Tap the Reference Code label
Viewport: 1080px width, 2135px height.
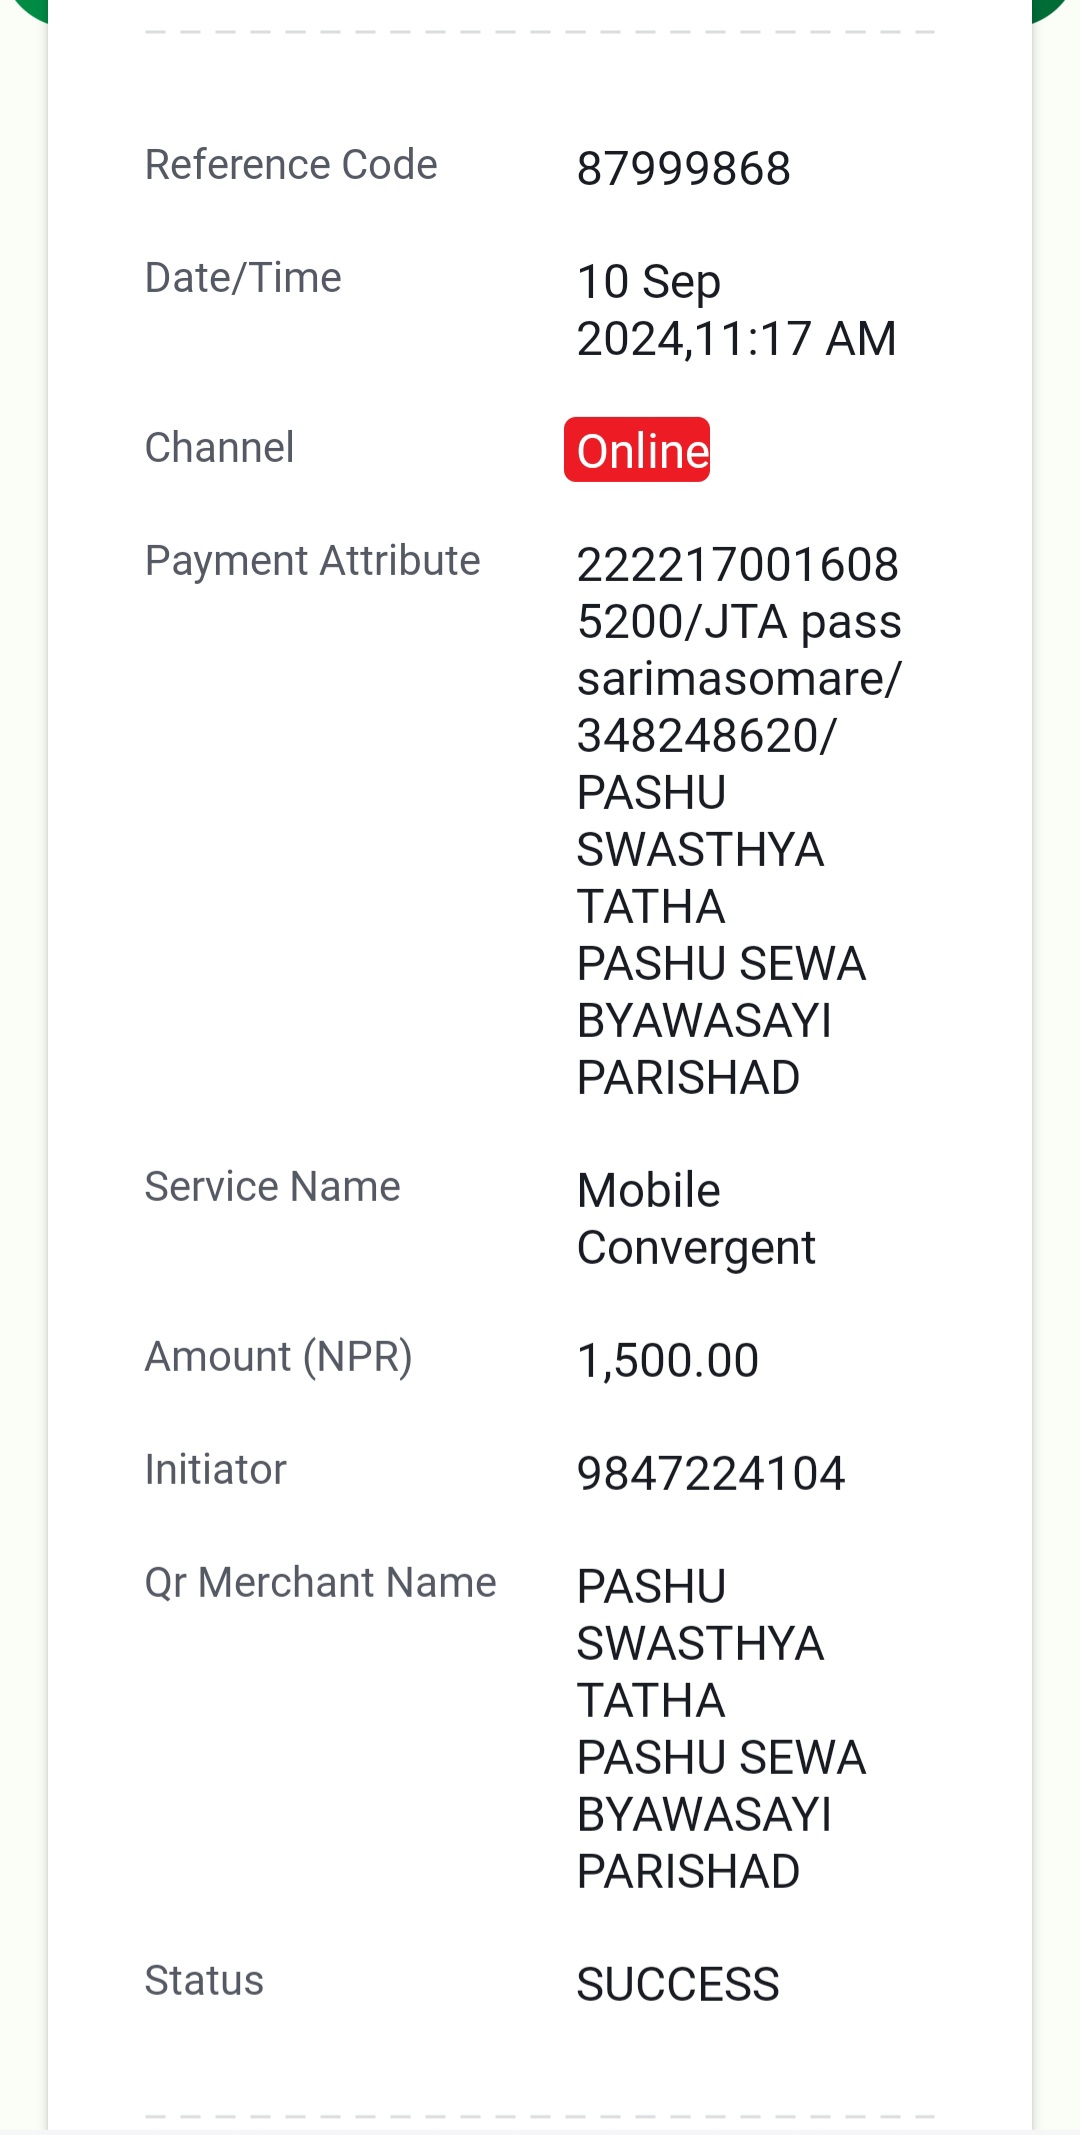[291, 164]
